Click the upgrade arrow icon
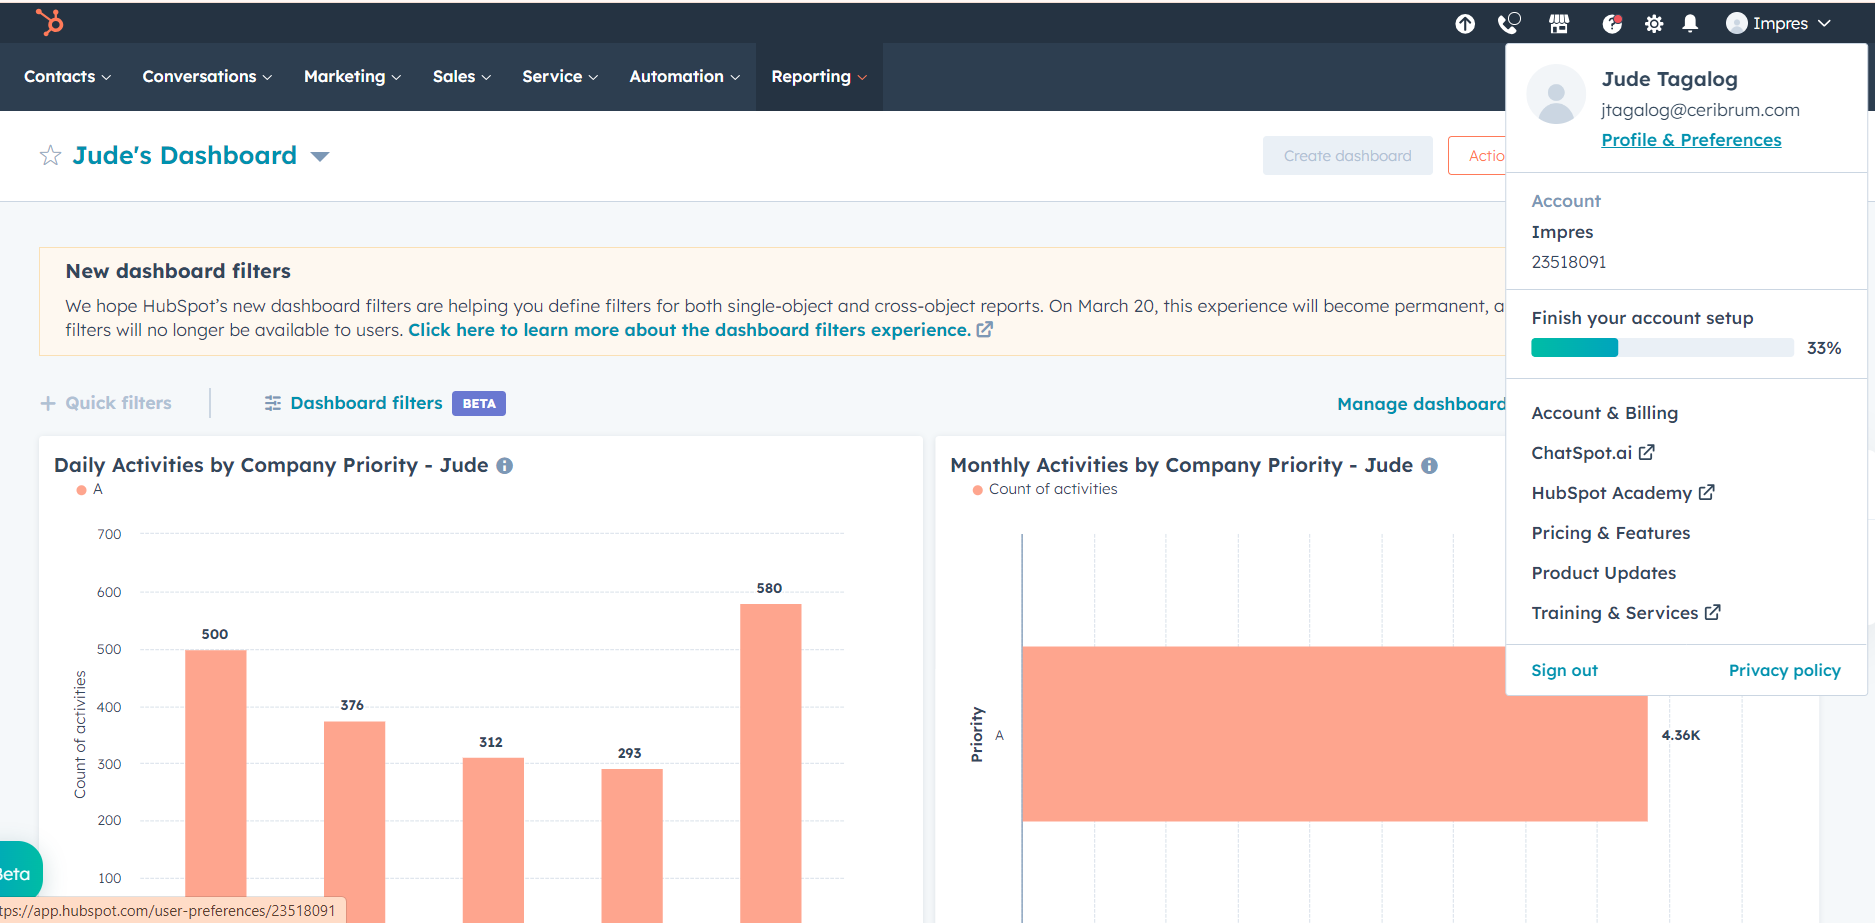The image size is (1875, 923). click(x=1465, y=24)
